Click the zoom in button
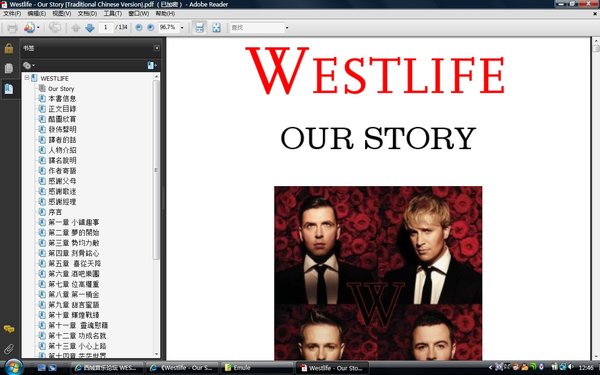Screen dimensions: 600x375 click(x=151, y=28)
